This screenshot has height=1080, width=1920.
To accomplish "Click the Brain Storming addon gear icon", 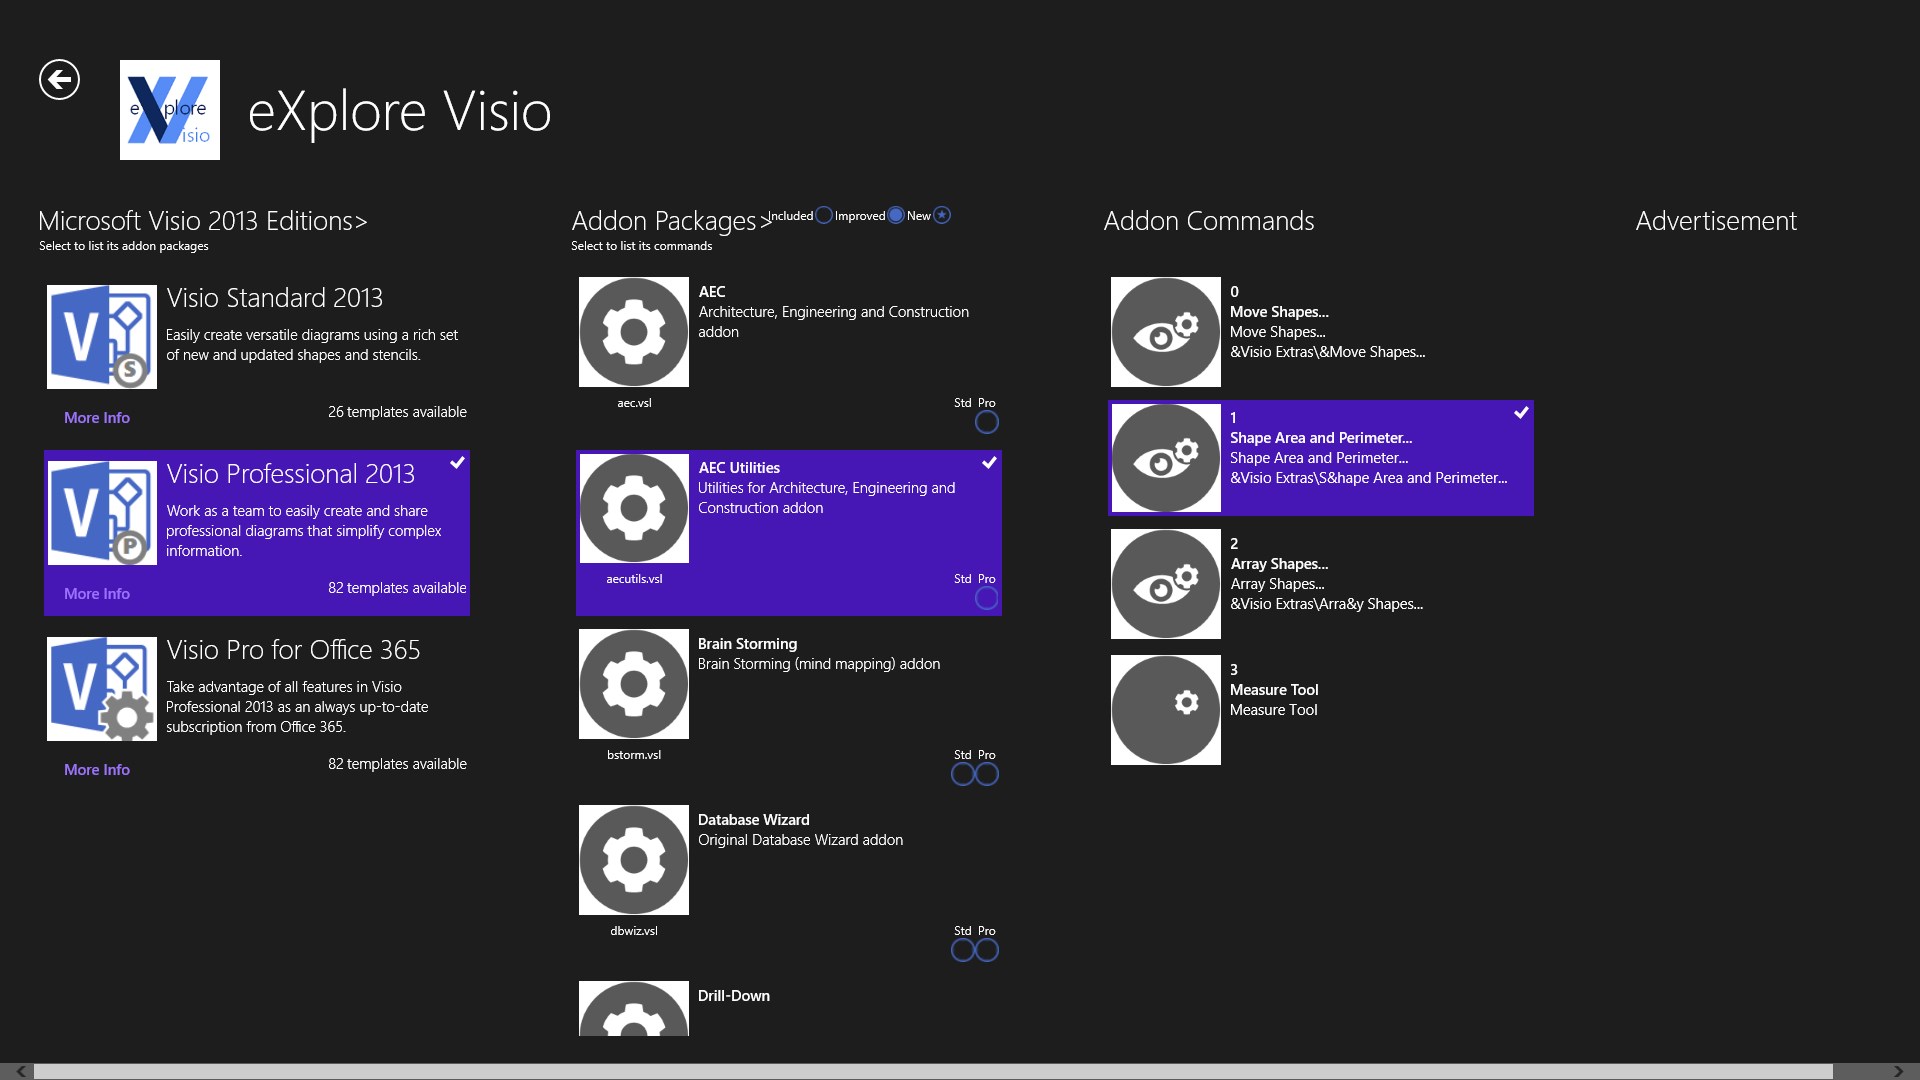I will pos(632,683).
